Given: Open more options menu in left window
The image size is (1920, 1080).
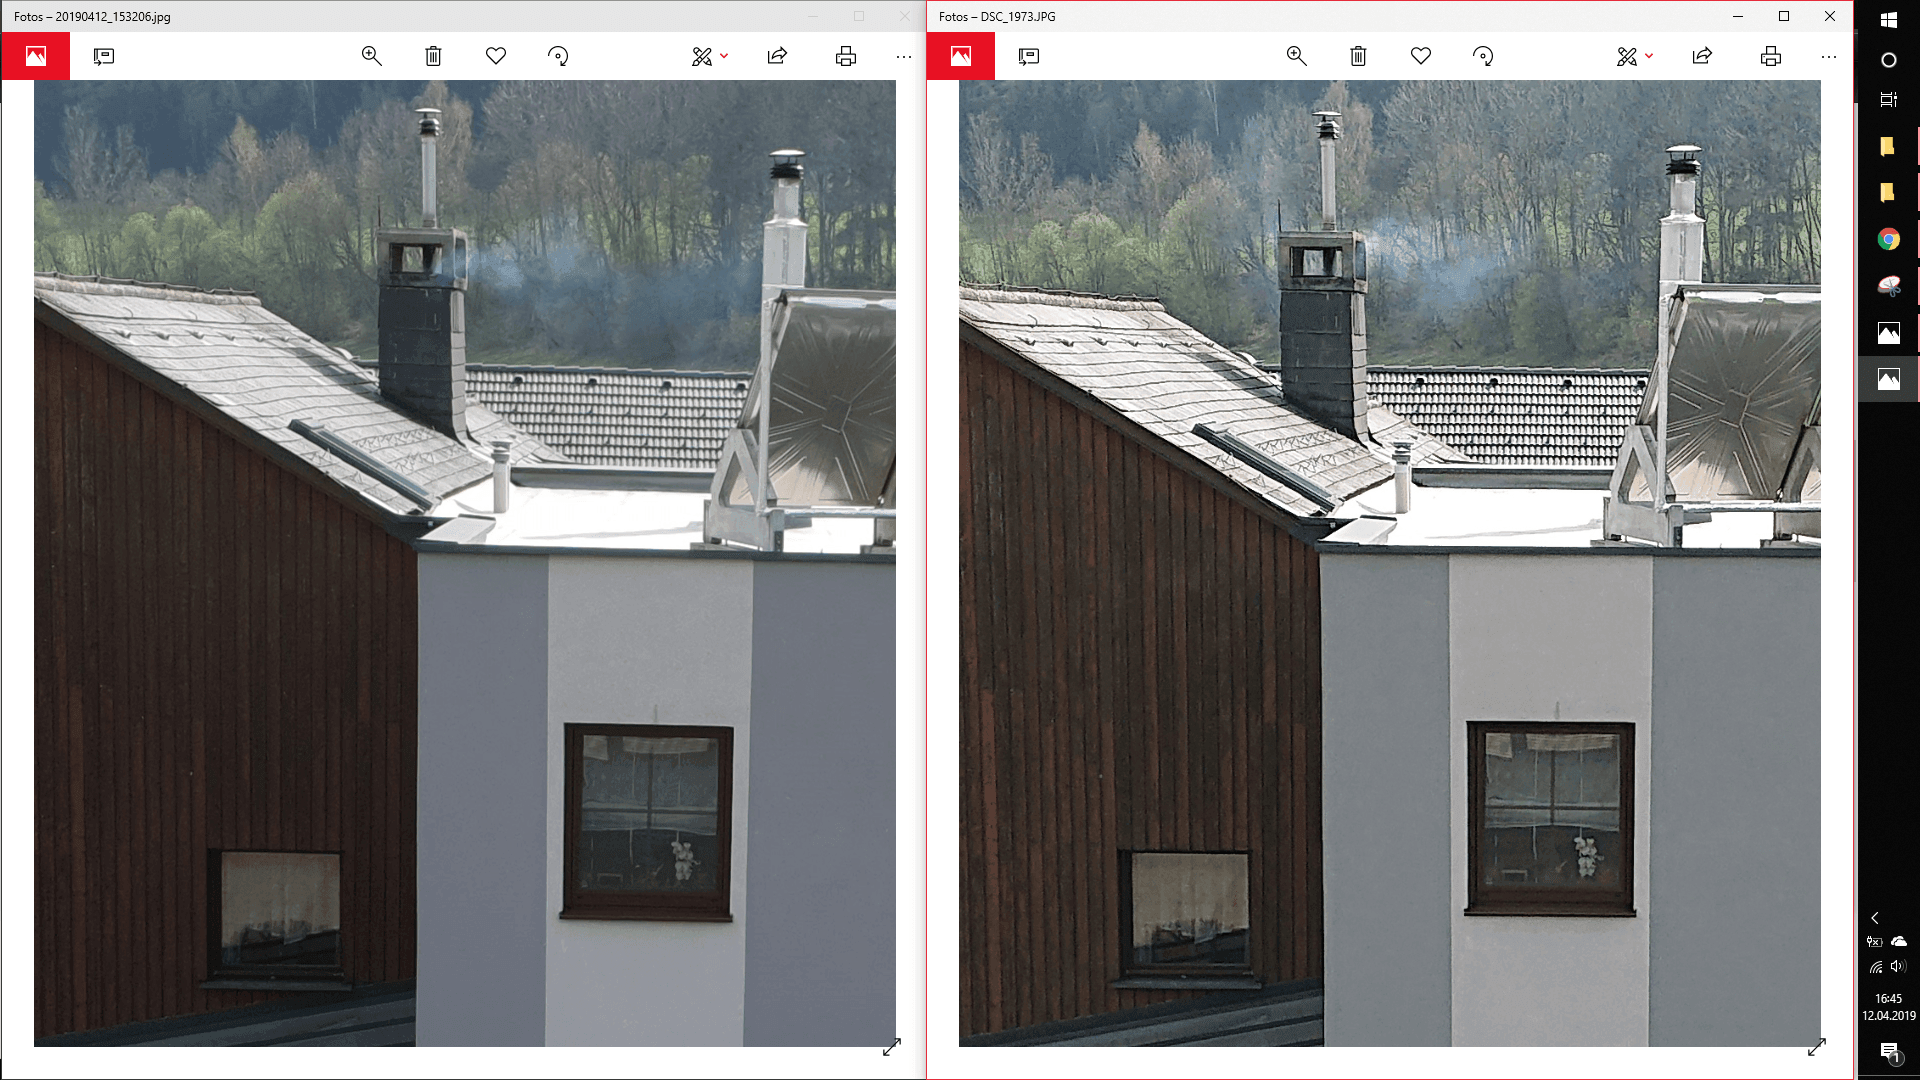Looking at the screenshot, I should click(x=904, y=57).
